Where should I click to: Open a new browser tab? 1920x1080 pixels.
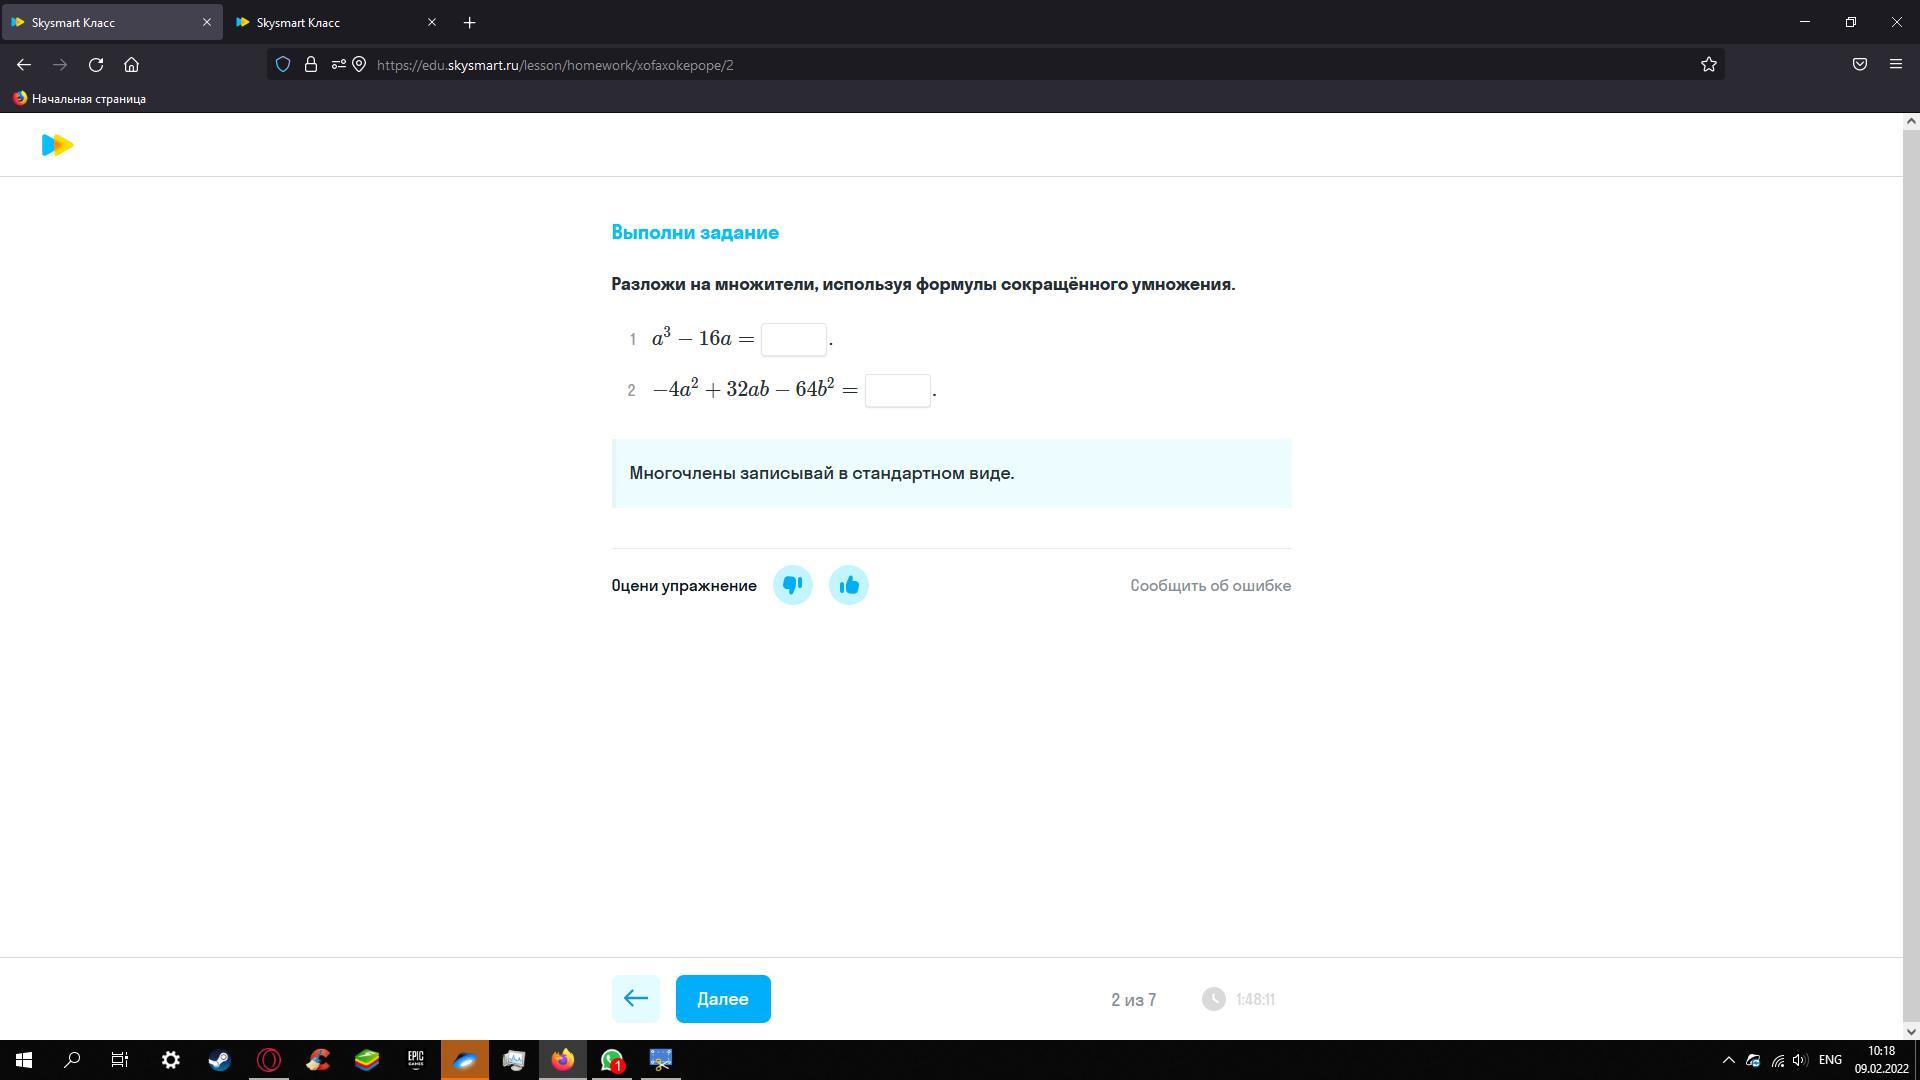pos(469,22)
